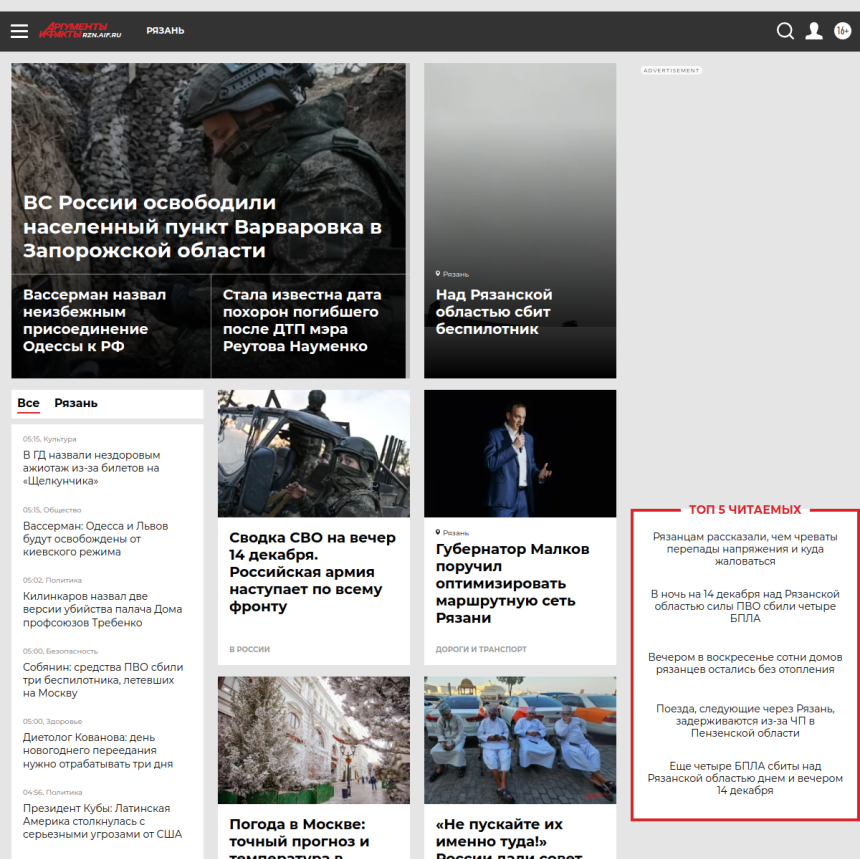Open the hamburger menu icon

point(19,31)
